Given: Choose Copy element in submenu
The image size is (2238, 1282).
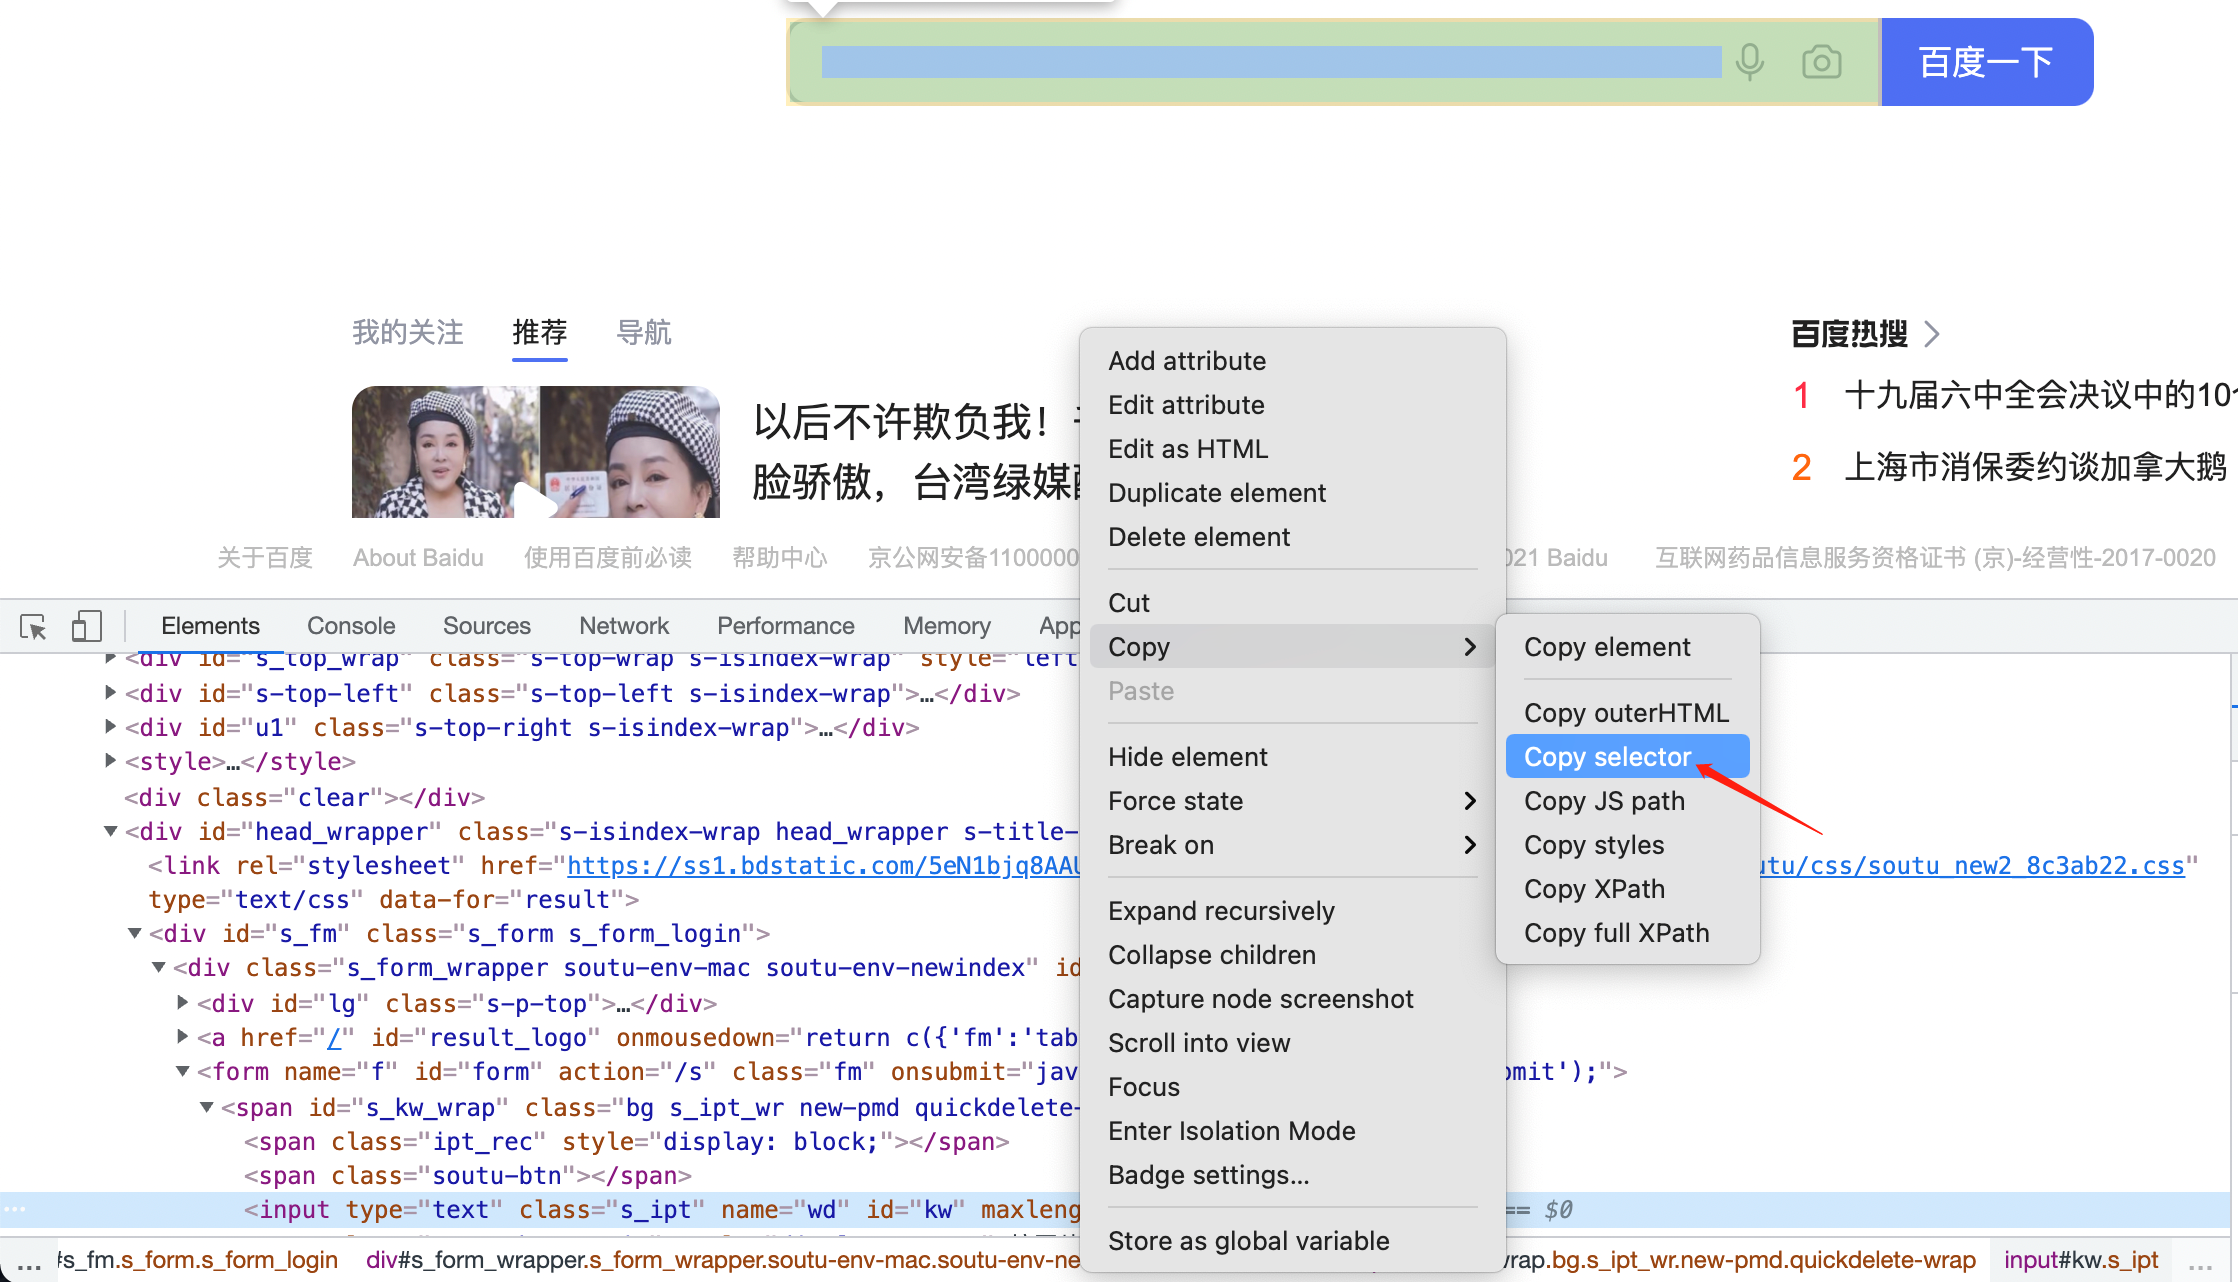Looking at the screenshot, I should click(1628, 647).
